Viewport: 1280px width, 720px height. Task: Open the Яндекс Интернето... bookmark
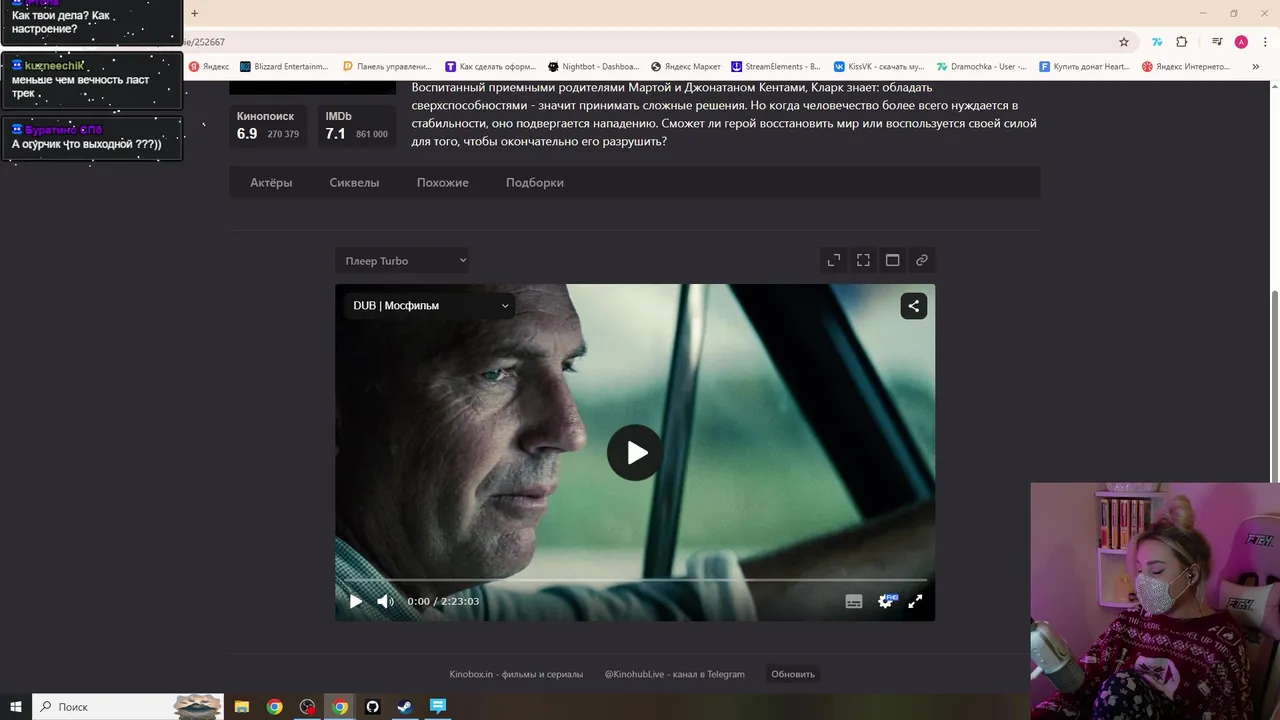pos(1187,67)
